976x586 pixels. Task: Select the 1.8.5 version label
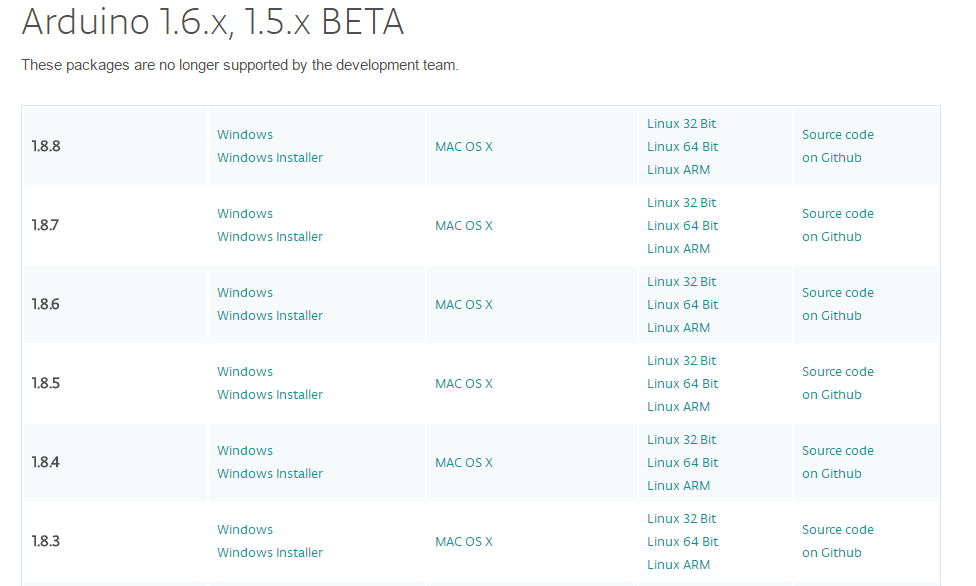(46, 384)
